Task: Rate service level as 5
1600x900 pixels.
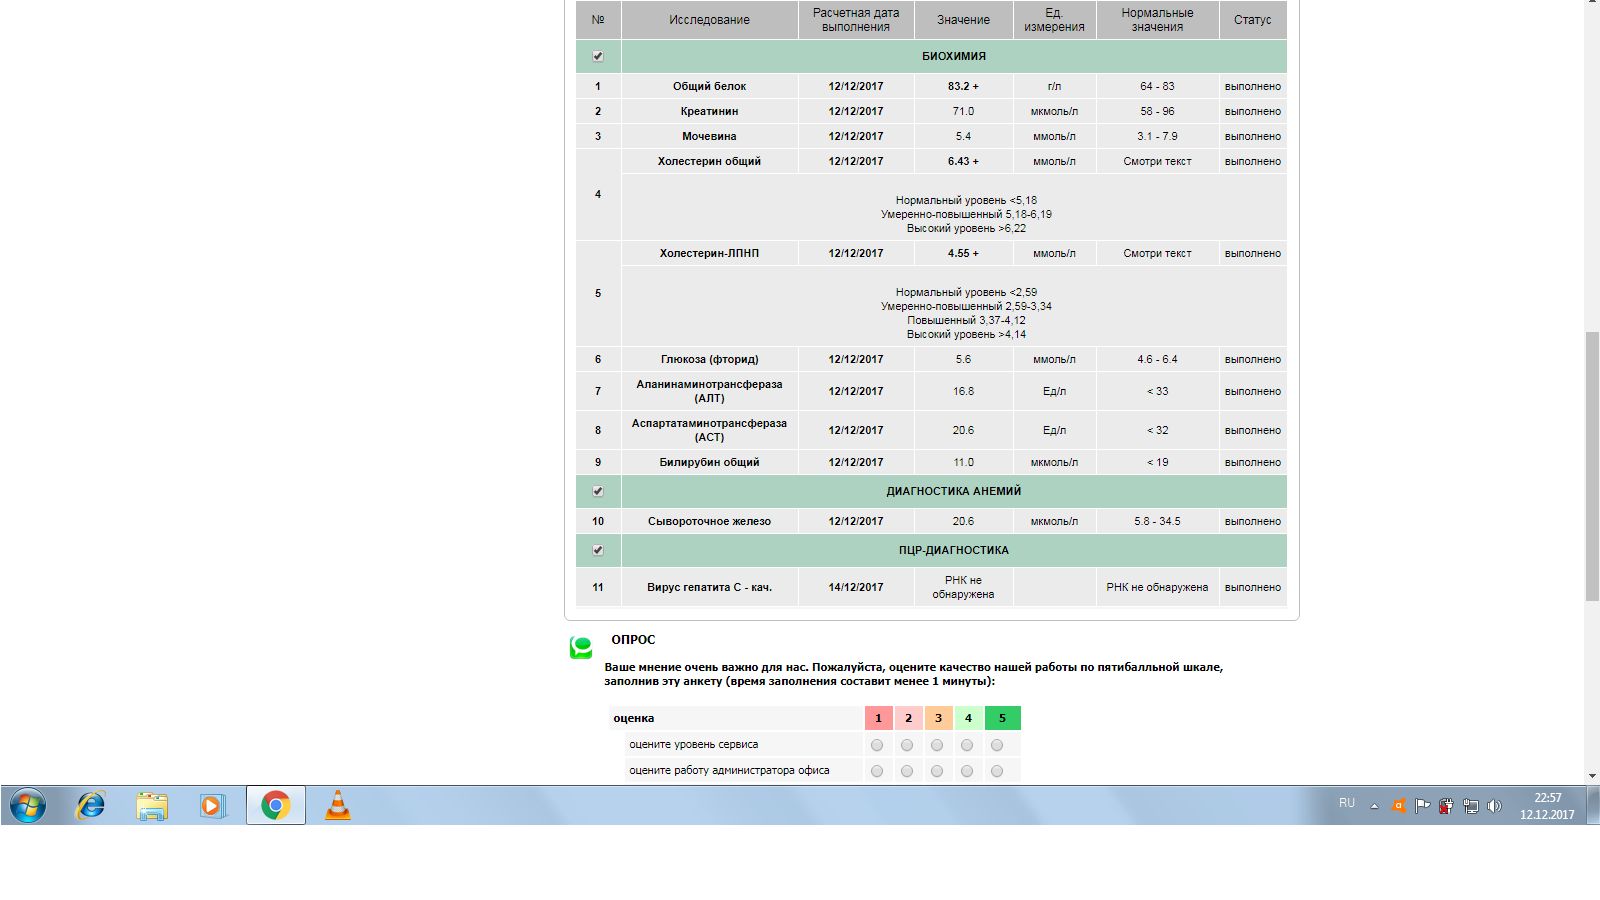Action: coord(997,745)
